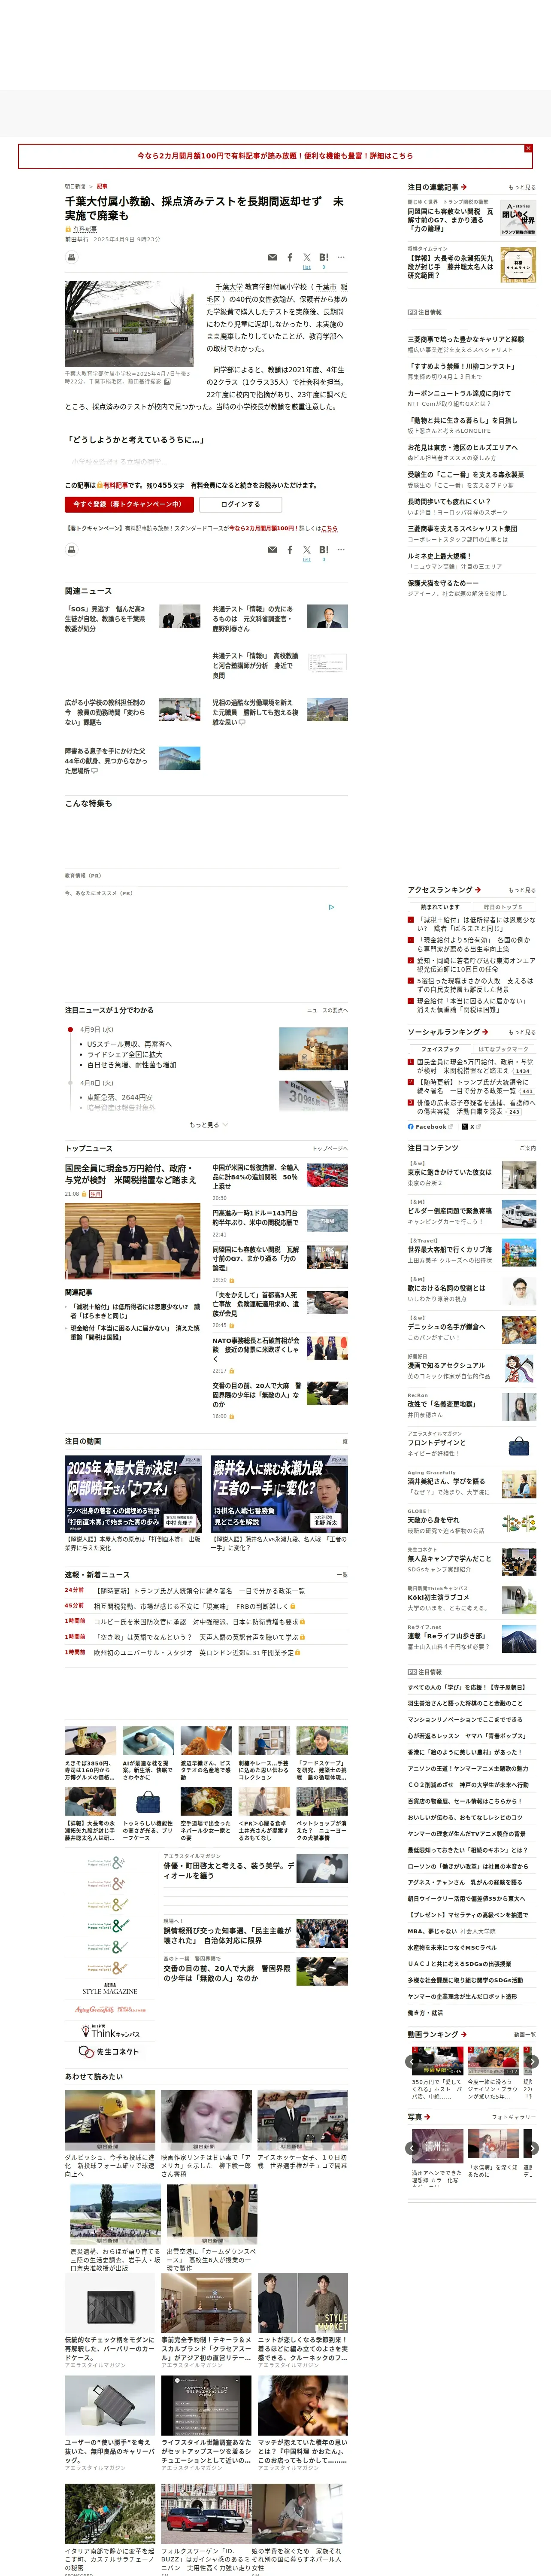
Task: Open もっと見る beside アクセスランキング
Action: coord(522,889)
